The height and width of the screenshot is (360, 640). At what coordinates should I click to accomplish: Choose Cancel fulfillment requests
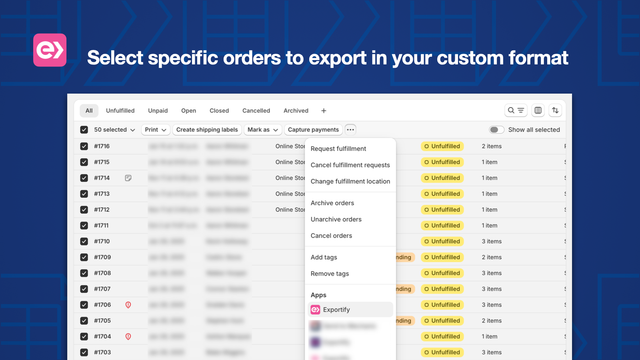point(350,165)
